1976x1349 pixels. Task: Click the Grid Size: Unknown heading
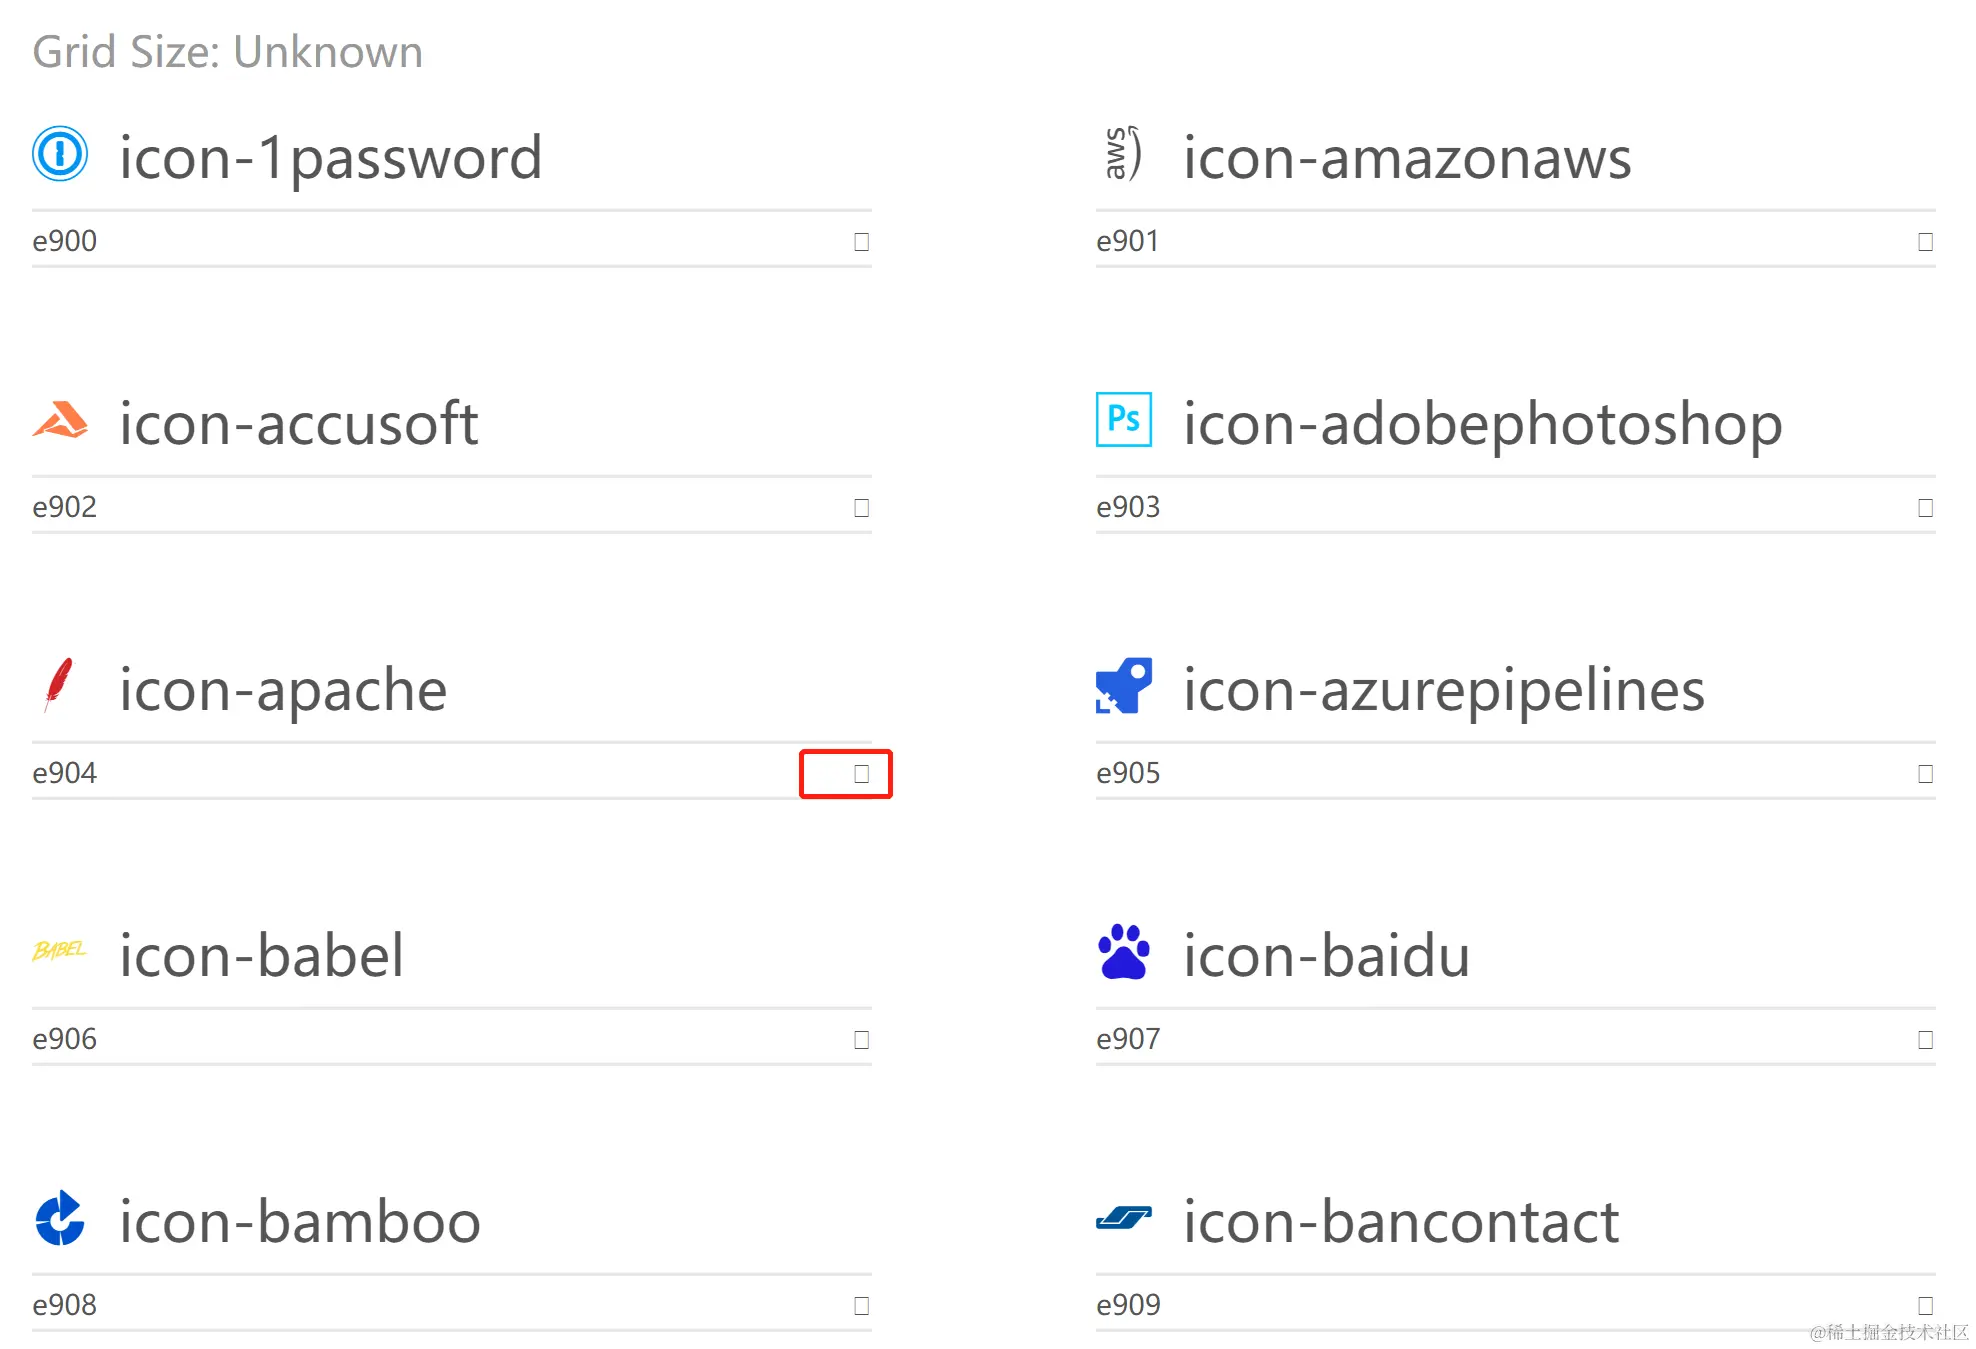(228, 52)
